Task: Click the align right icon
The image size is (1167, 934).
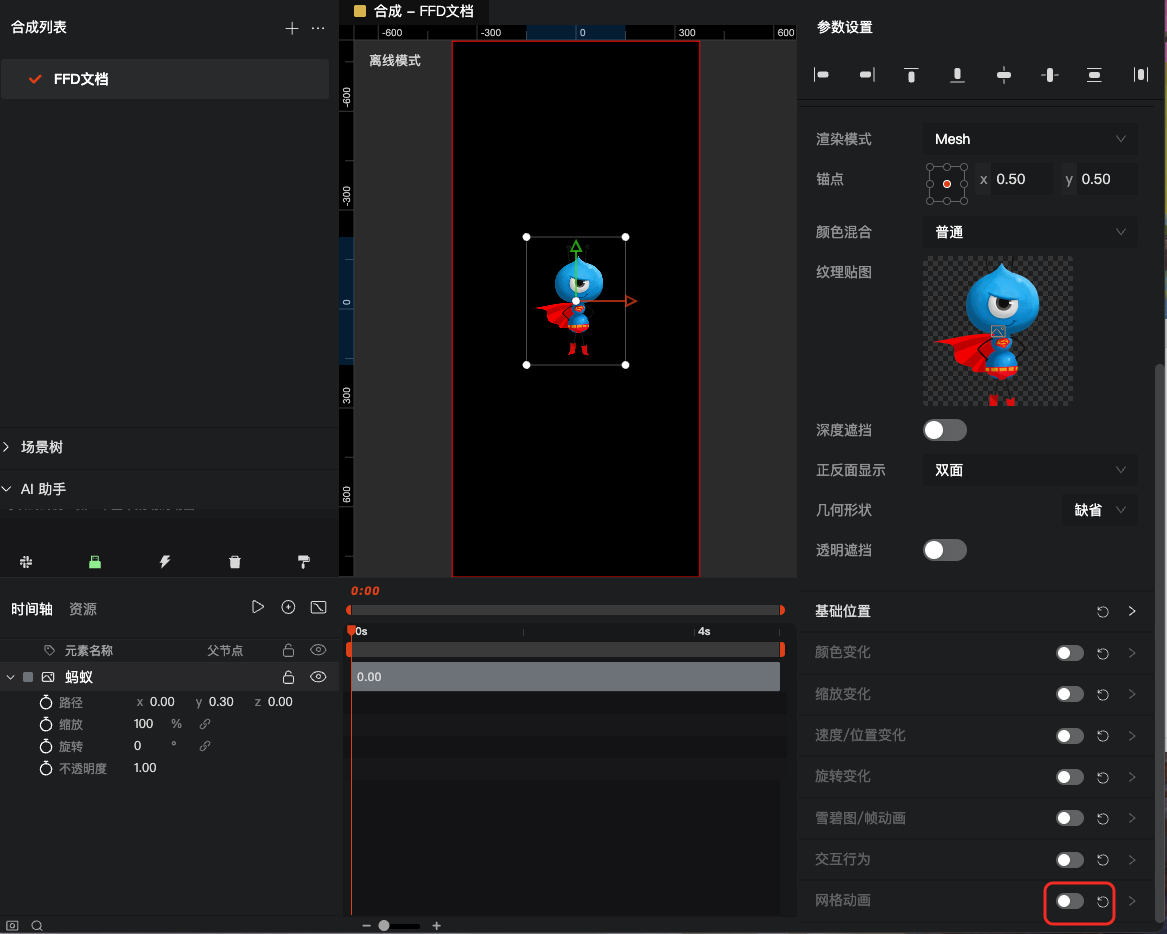Action: tap(867, 74)
